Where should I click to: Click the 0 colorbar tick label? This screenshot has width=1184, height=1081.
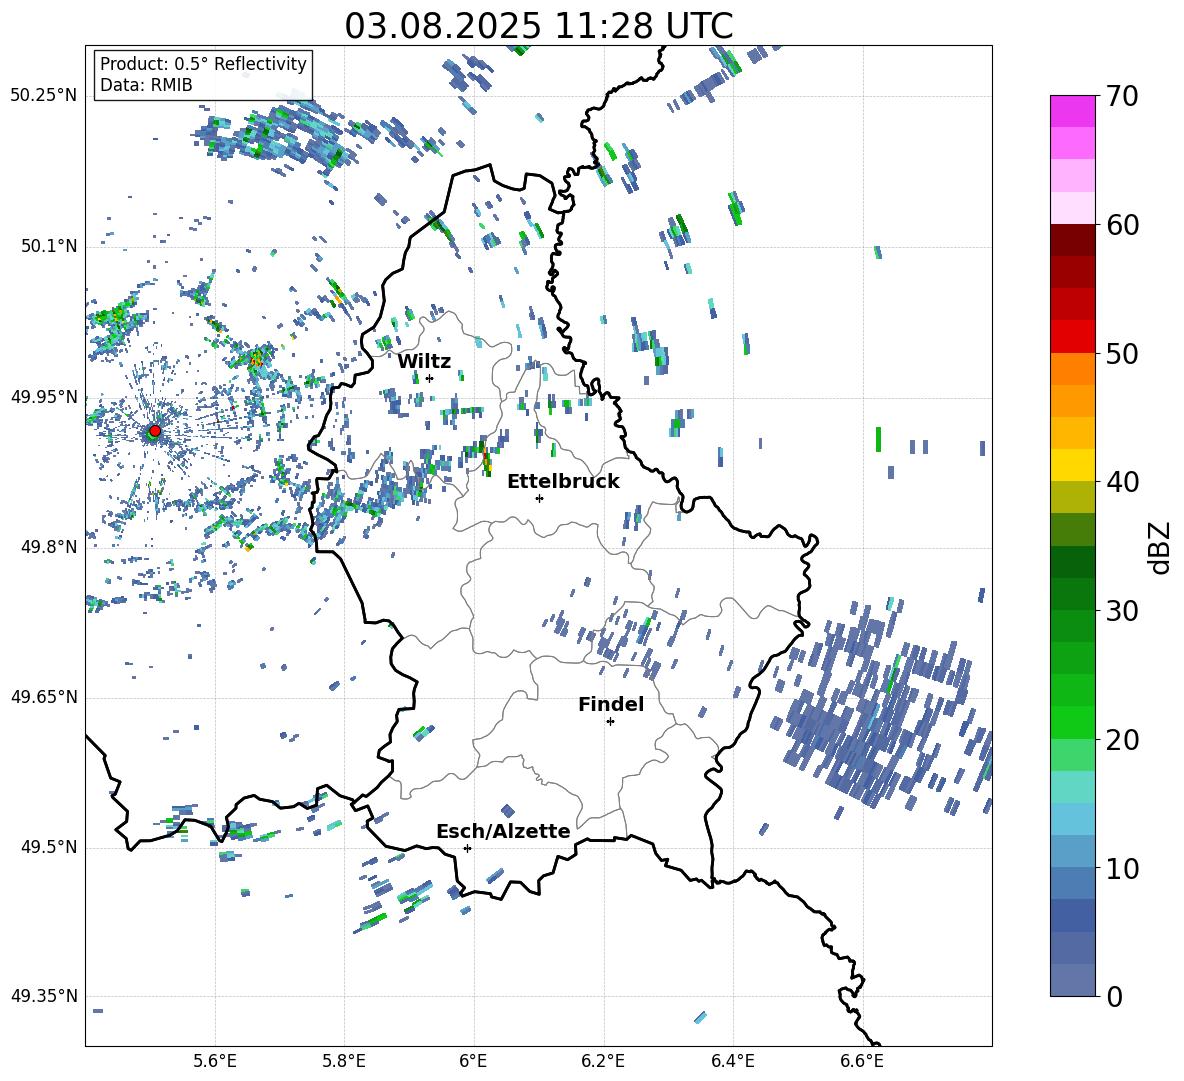coord(1114,997)
